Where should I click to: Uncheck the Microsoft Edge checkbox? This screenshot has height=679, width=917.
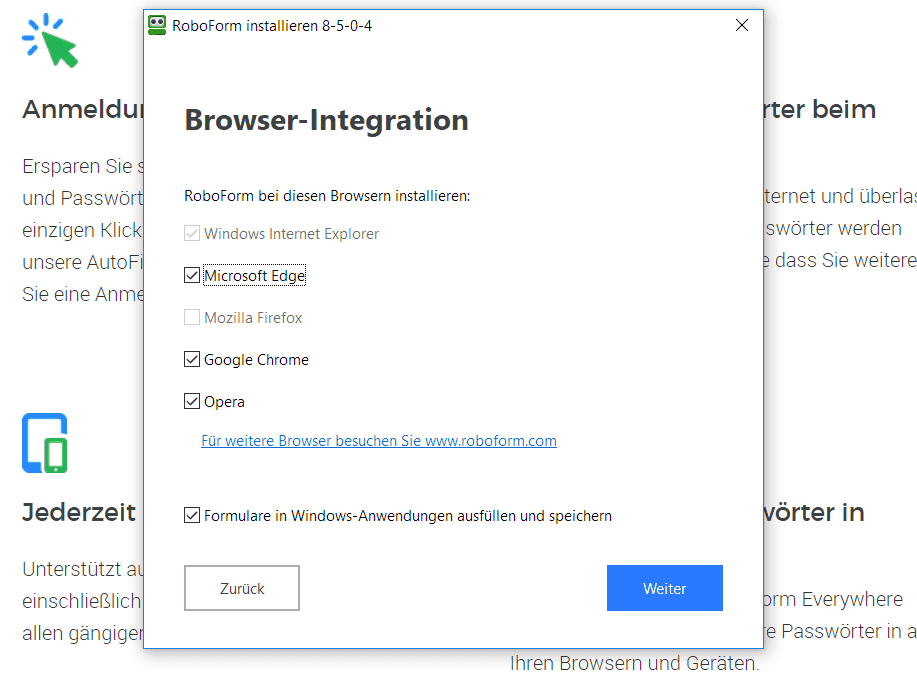(192, 275)
